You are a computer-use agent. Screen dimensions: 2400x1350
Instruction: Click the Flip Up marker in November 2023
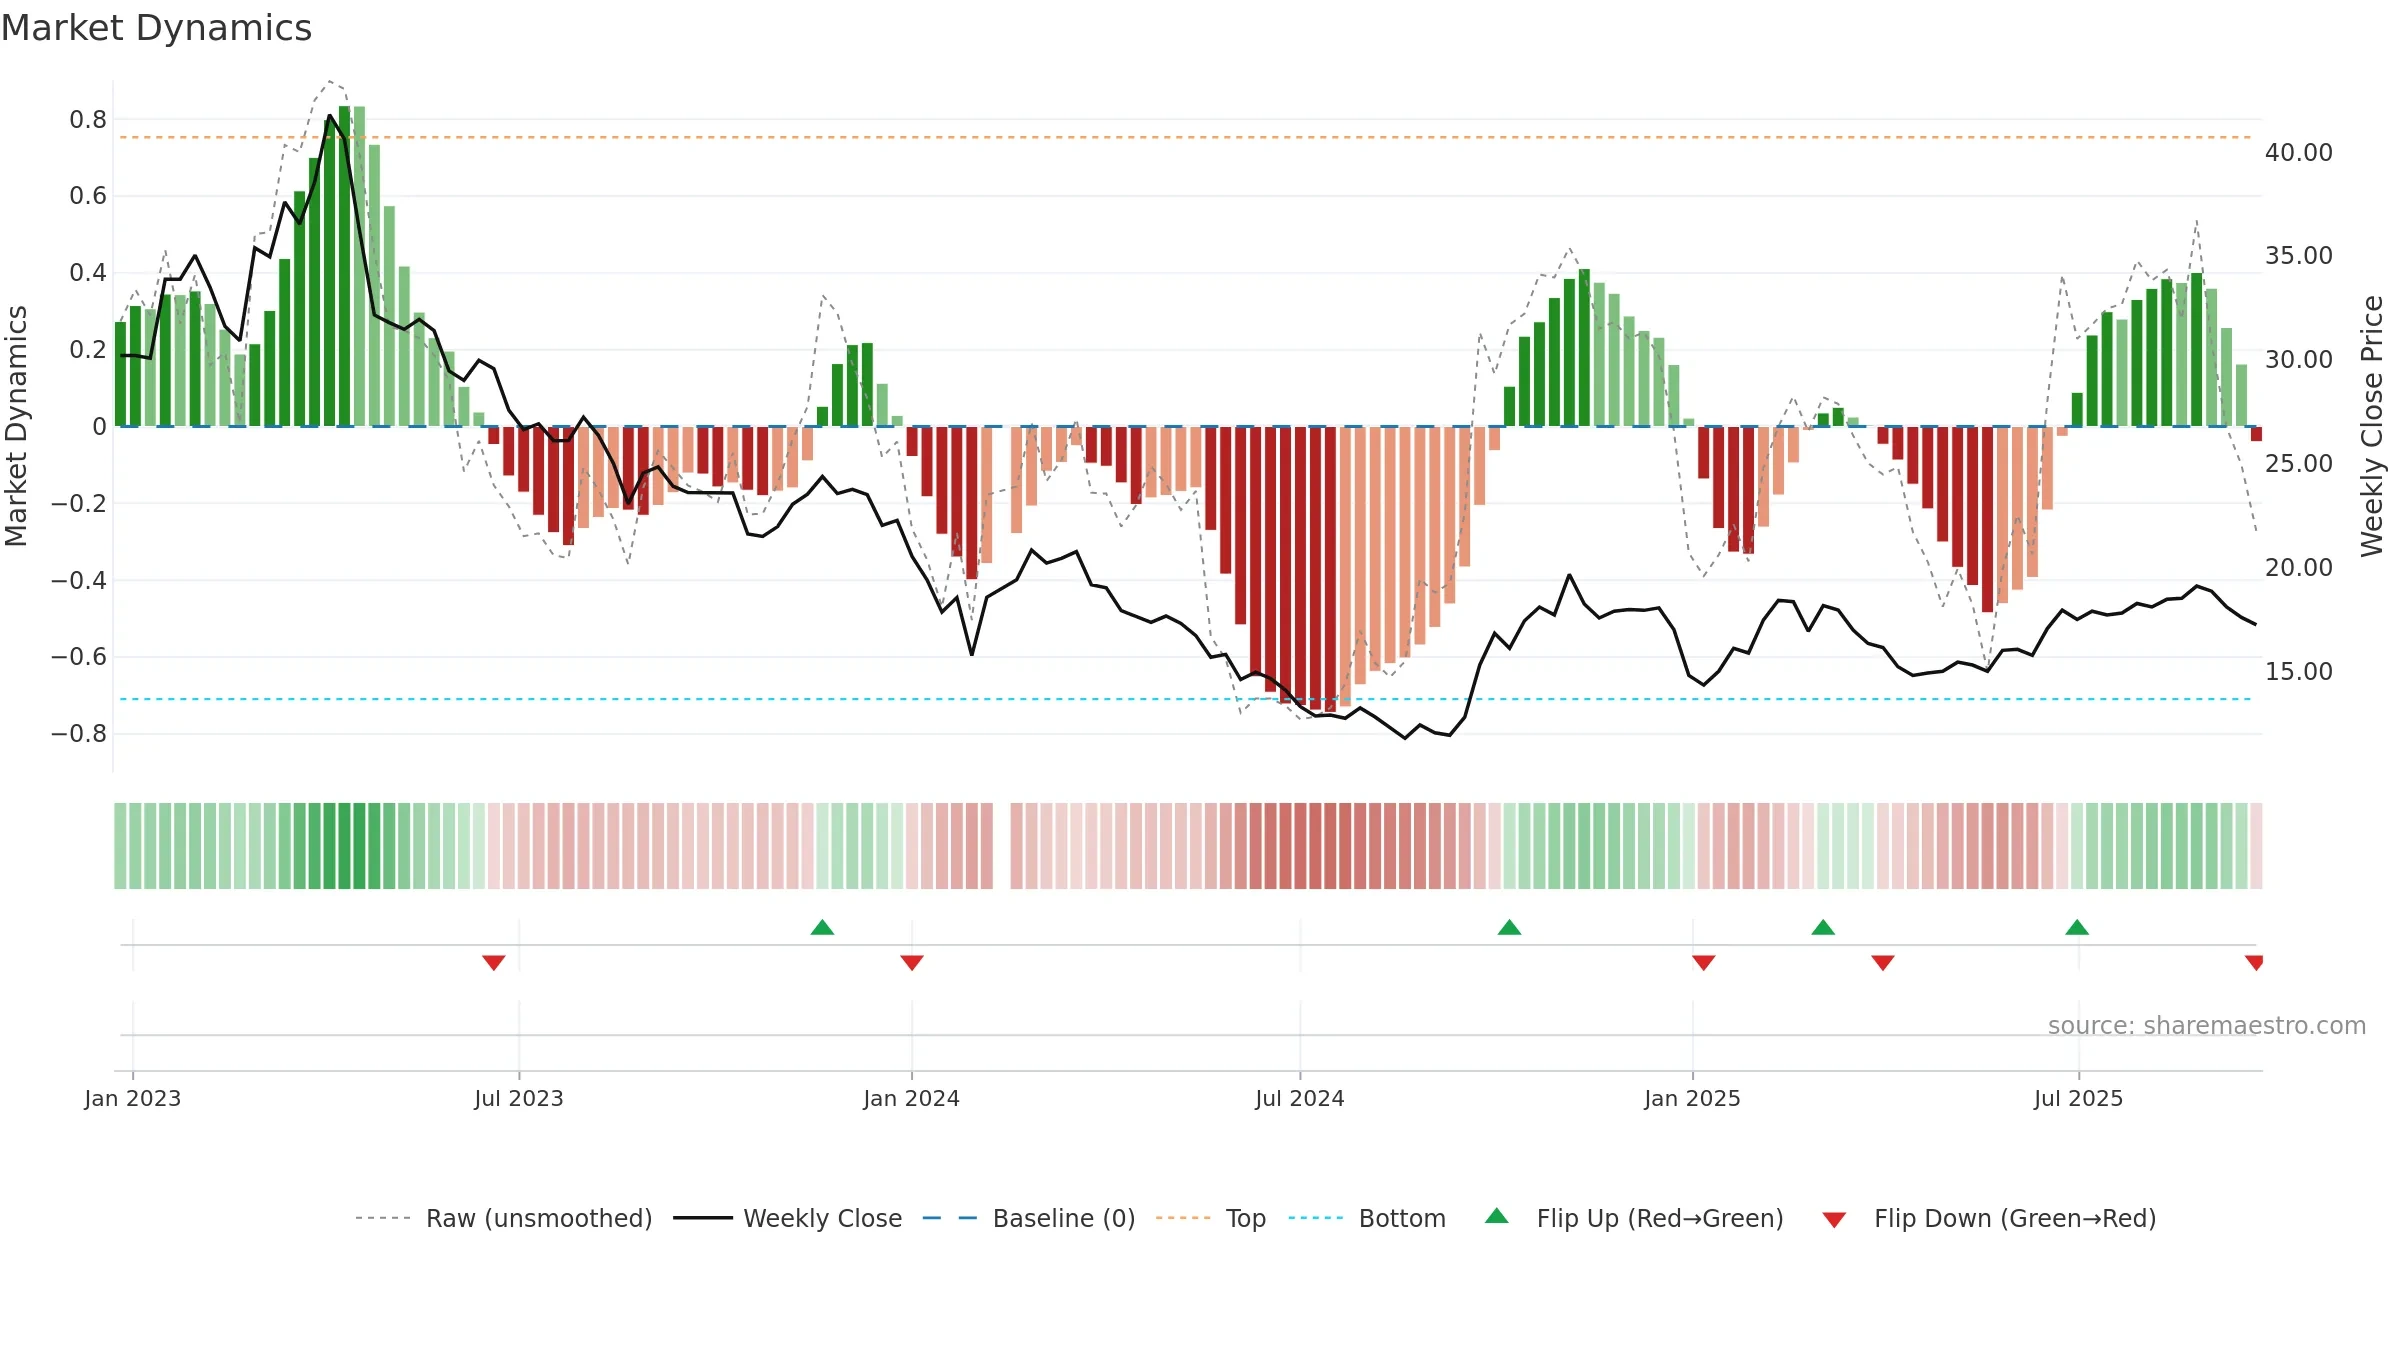coord(822,927)
